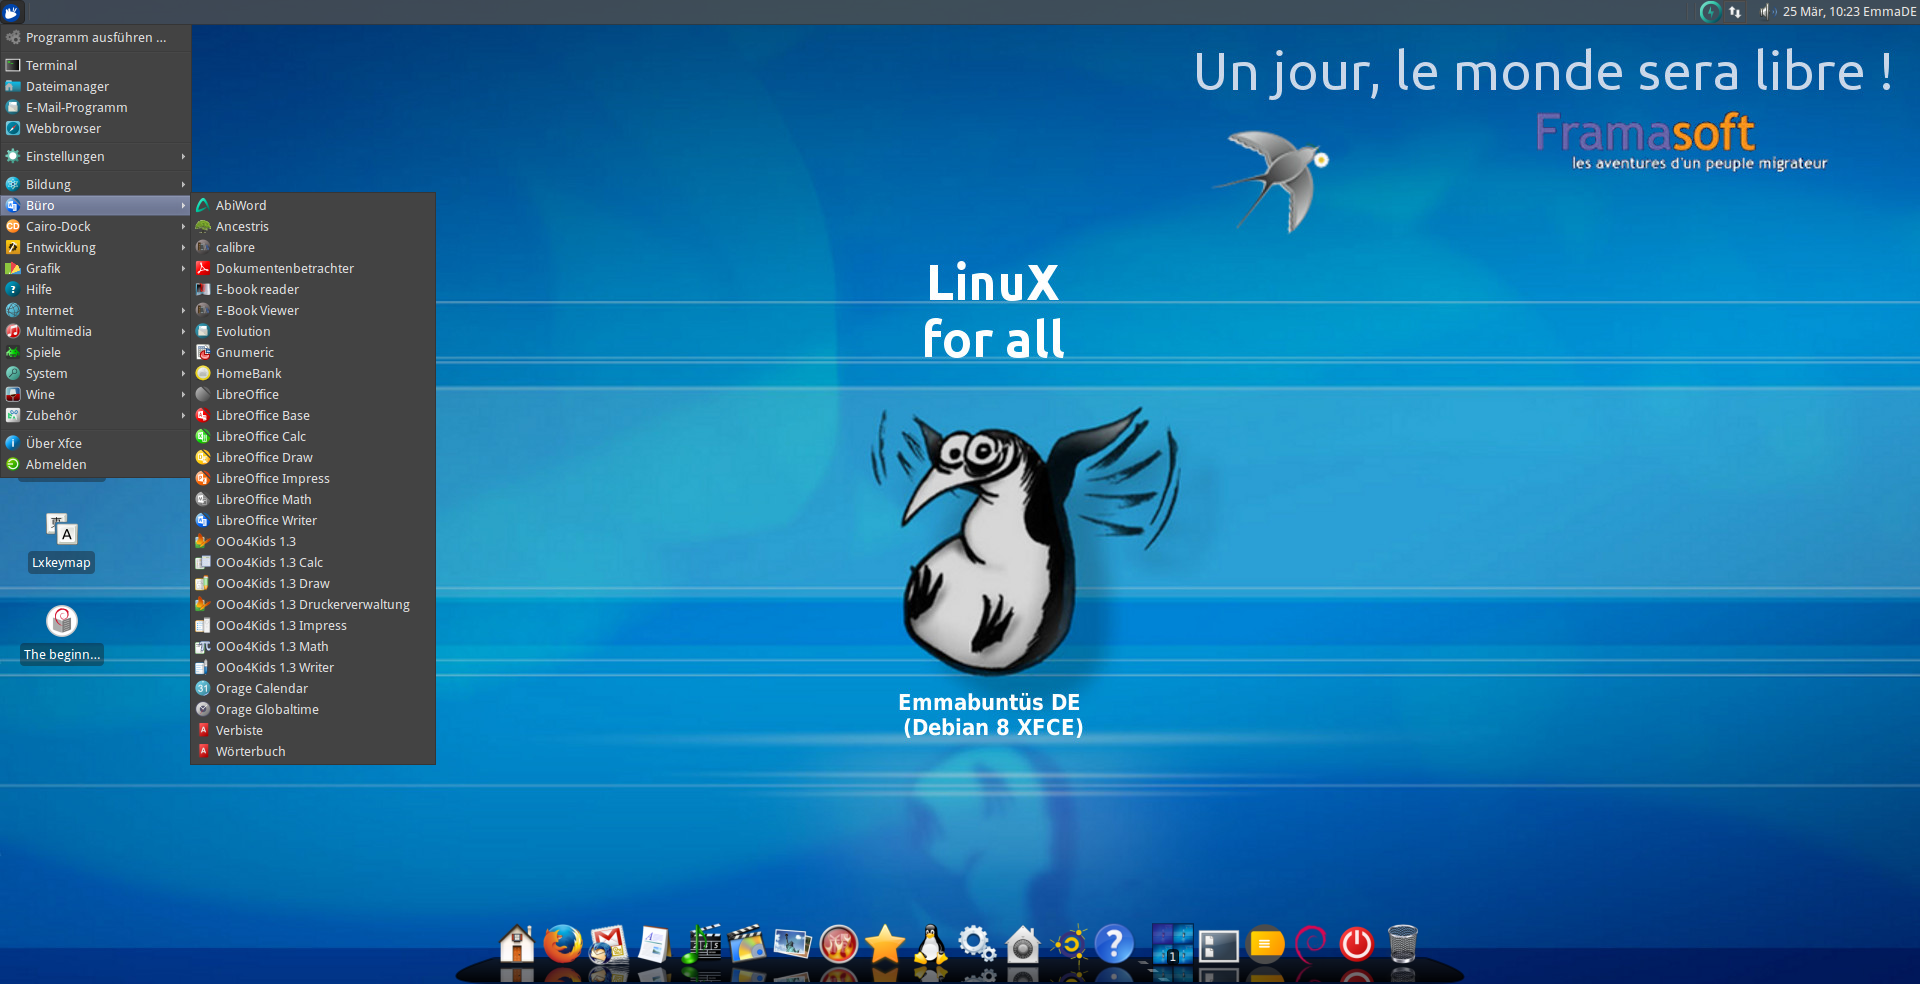Click the red power button in the dock
Viewport: 1920px width, 984px height.
pos(1357,943)
